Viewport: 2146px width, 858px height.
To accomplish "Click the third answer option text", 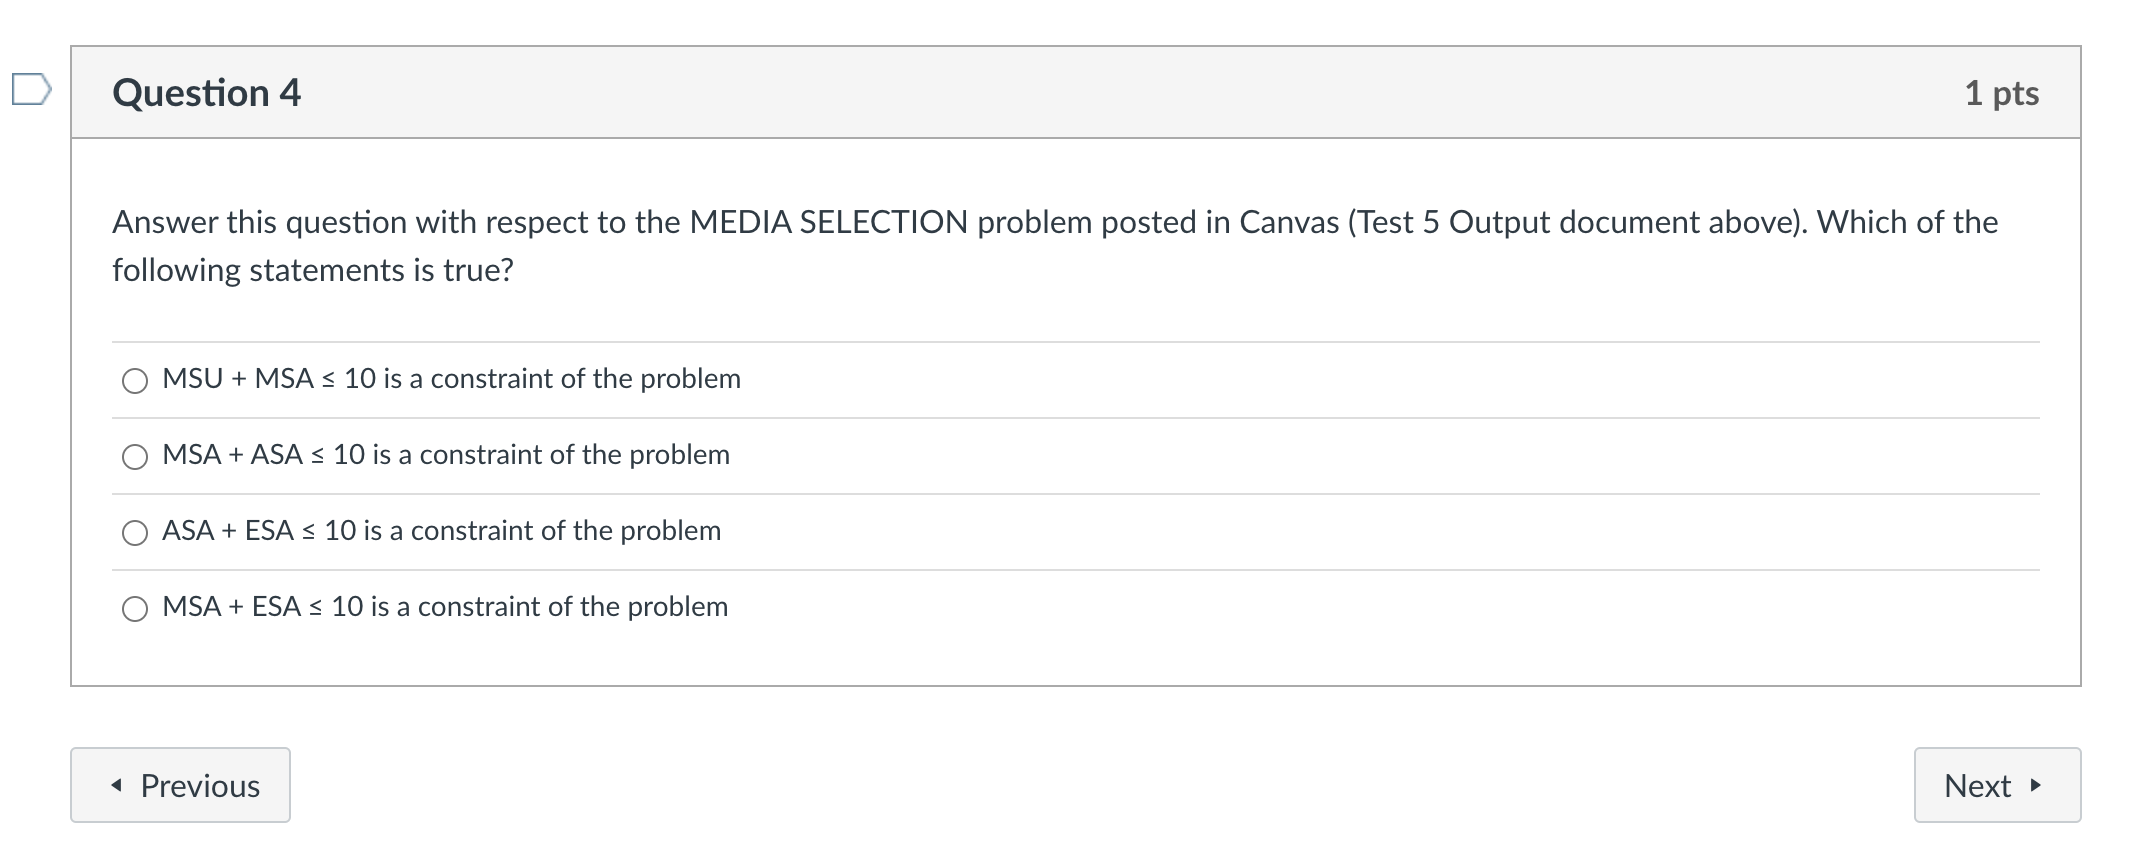I will click(441, 532).
